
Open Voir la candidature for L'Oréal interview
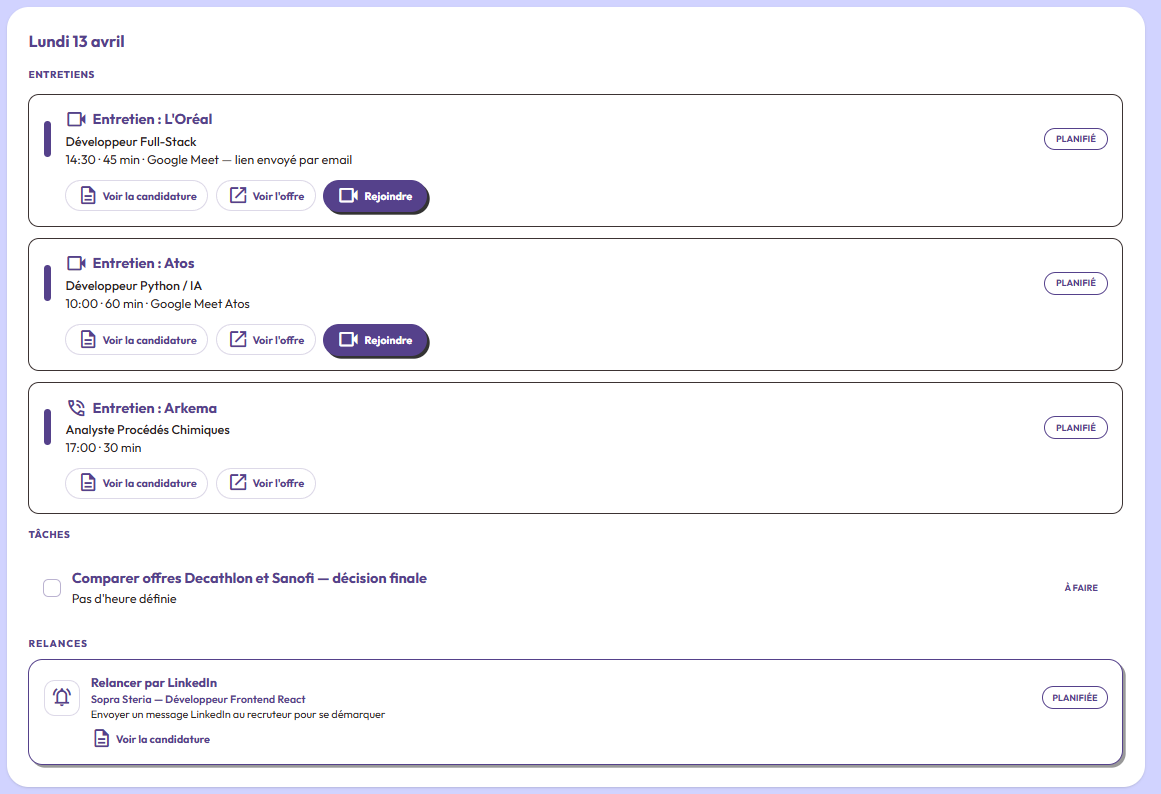pos(137,196)
